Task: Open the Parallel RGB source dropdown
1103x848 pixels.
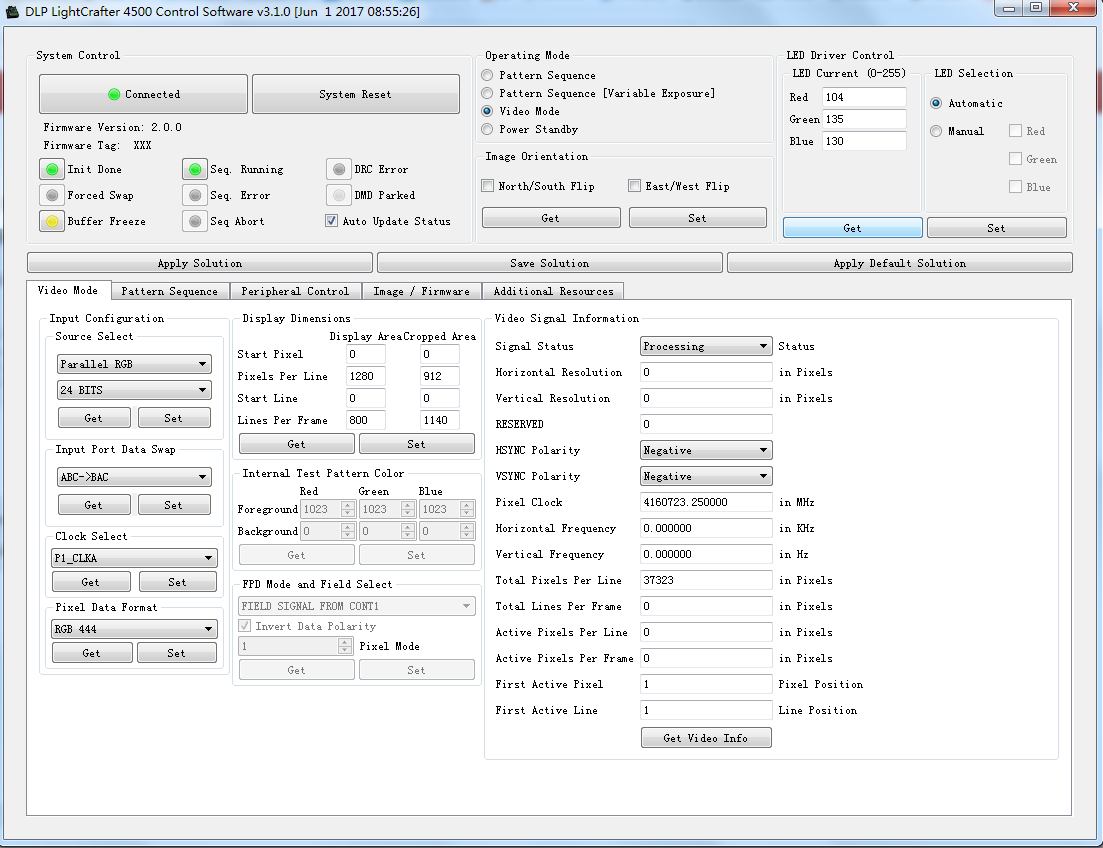Action: click(x=134, y=365)
